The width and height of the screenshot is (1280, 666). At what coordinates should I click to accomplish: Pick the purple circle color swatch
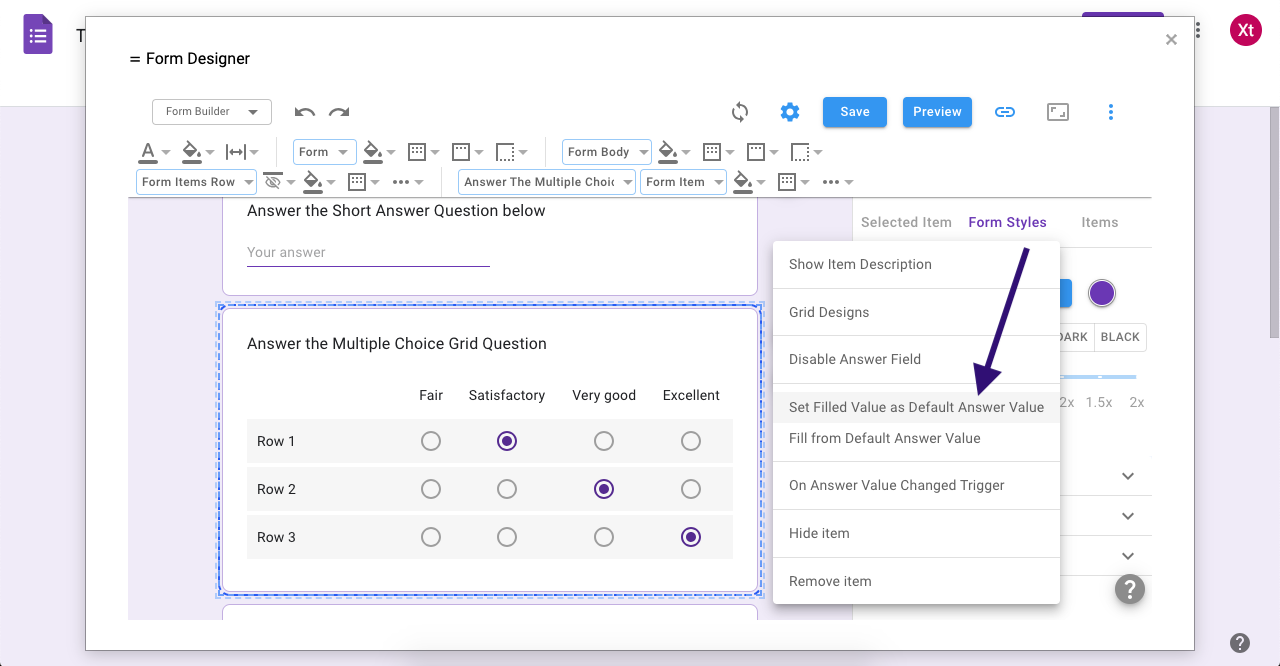tap(1101, 293)
